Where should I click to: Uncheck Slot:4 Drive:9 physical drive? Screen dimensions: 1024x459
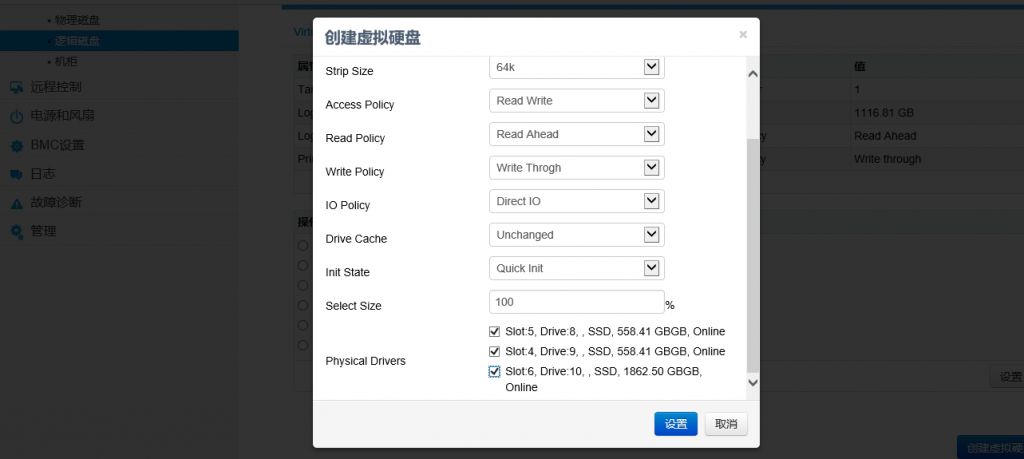[x=494, y=351]
